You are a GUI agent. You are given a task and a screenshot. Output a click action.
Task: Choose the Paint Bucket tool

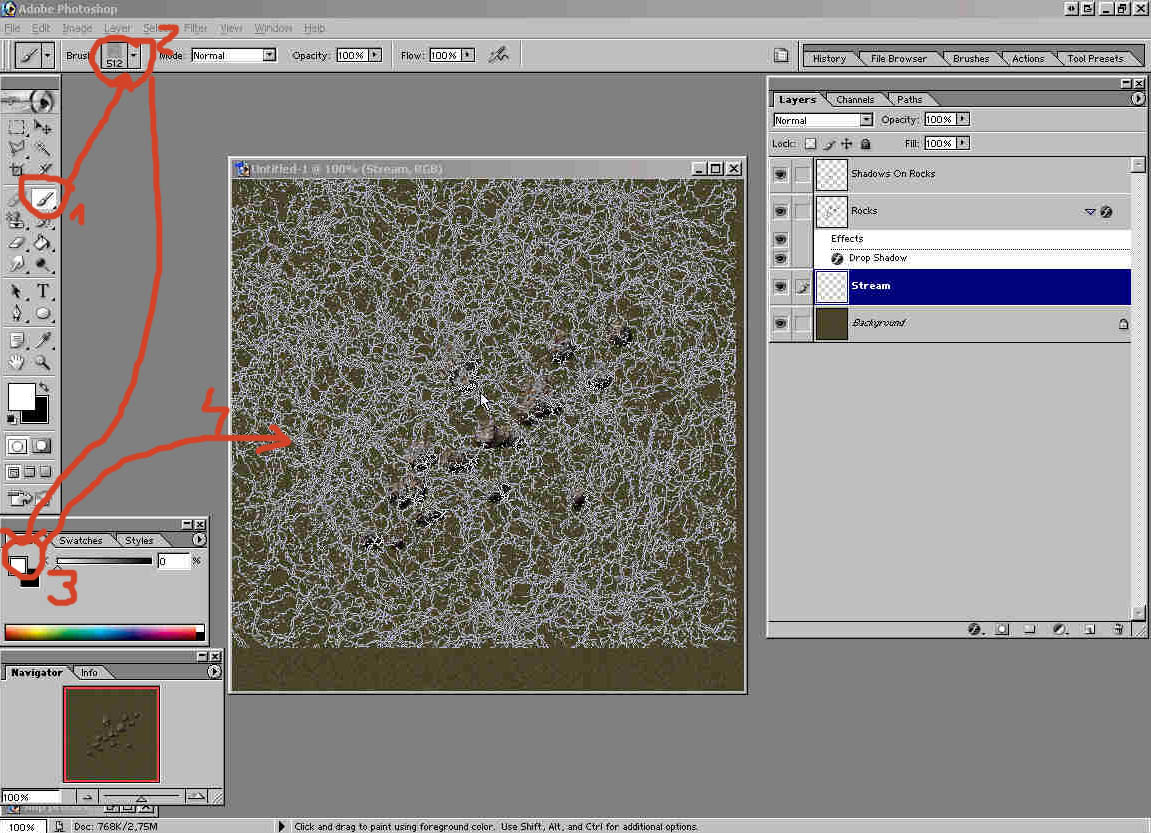pyautogui.click(x=43, y=242)
